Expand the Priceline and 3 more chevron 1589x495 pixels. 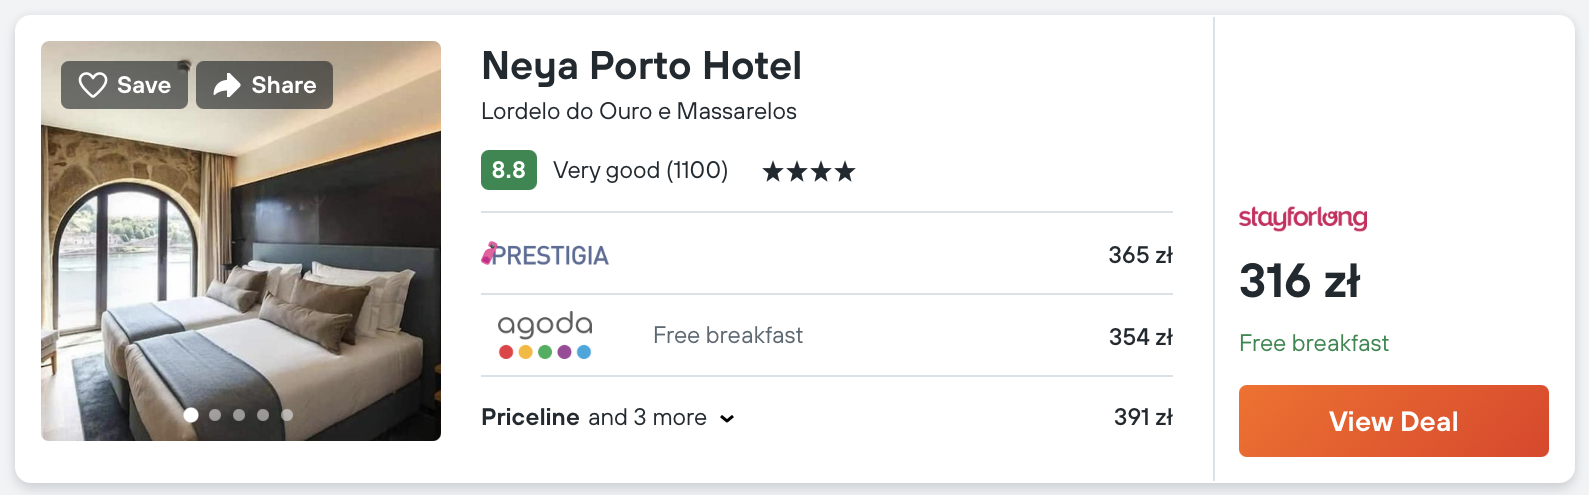pos(727,419)
